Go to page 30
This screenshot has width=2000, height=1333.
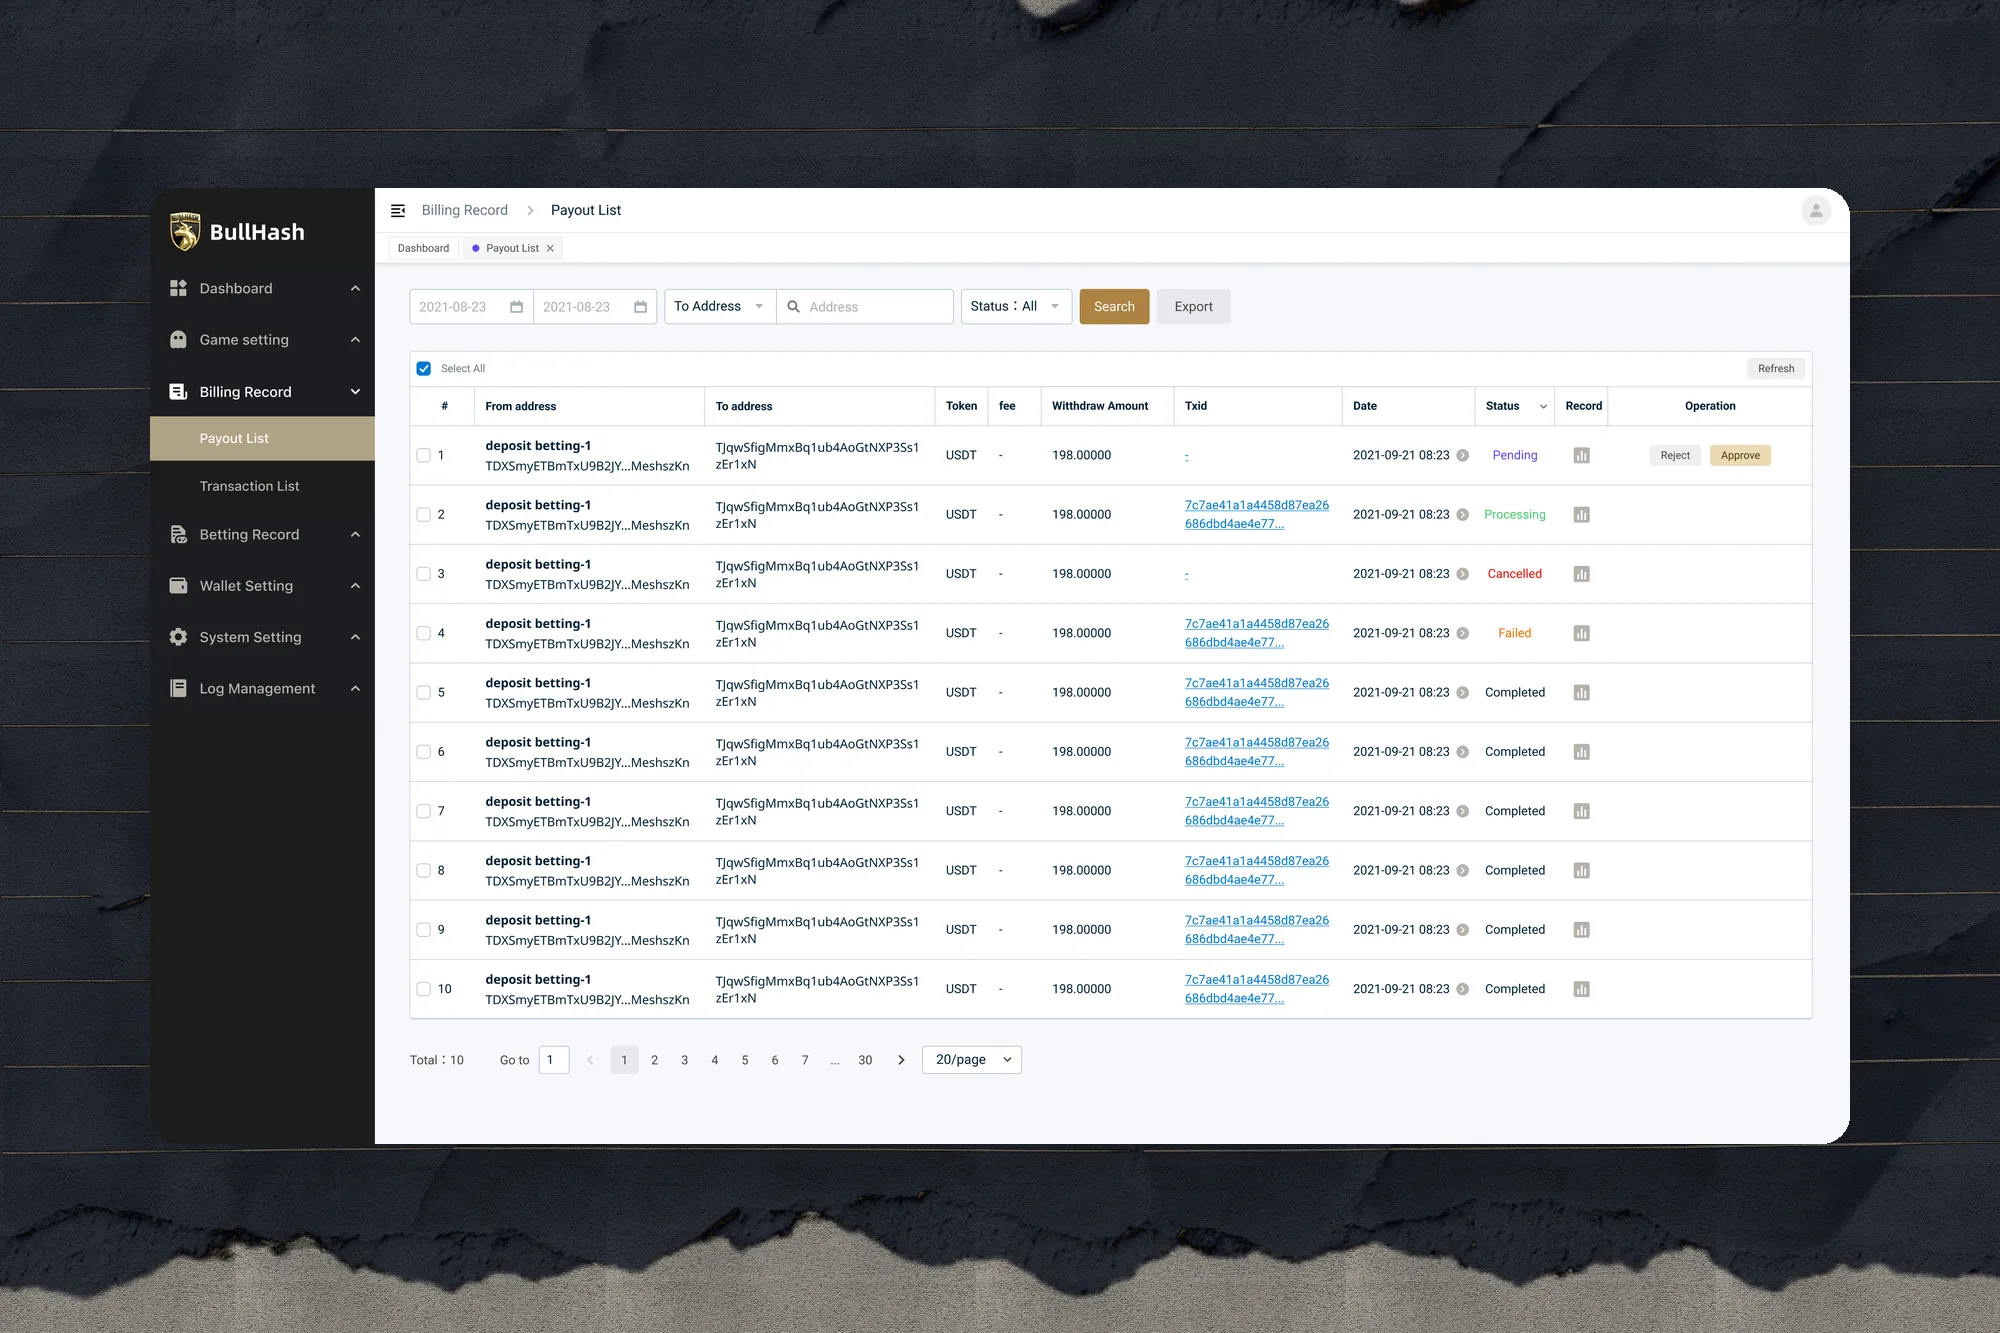point(865,1060)
